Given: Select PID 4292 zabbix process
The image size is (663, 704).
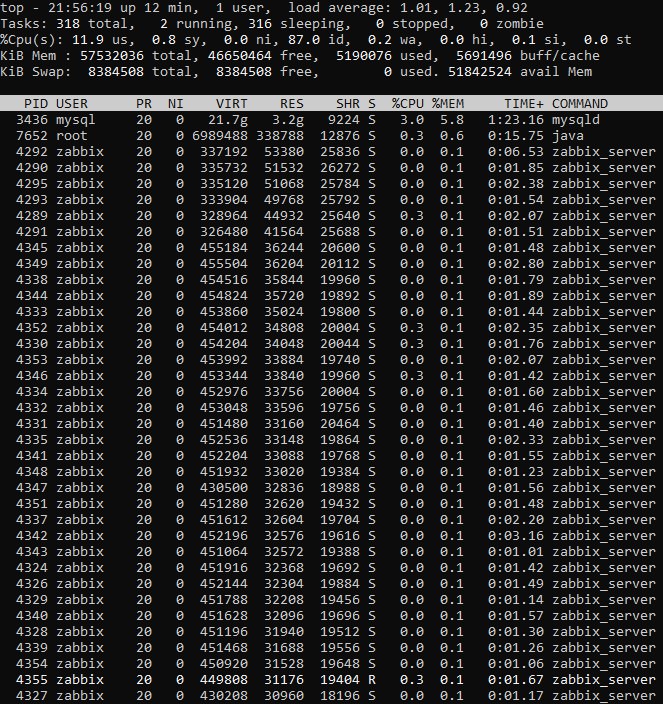Looking at the screenshot, I should [31, 152].
